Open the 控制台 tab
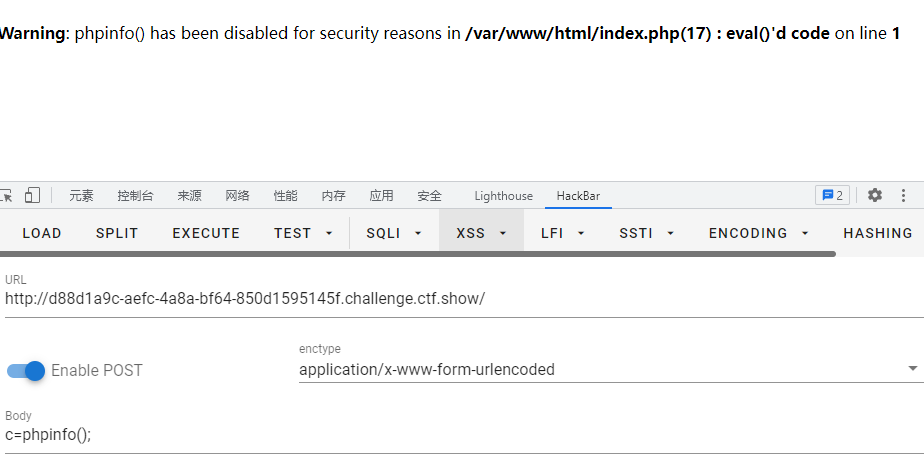This screenshot has width=924, height=457. (x=135, y=196)
